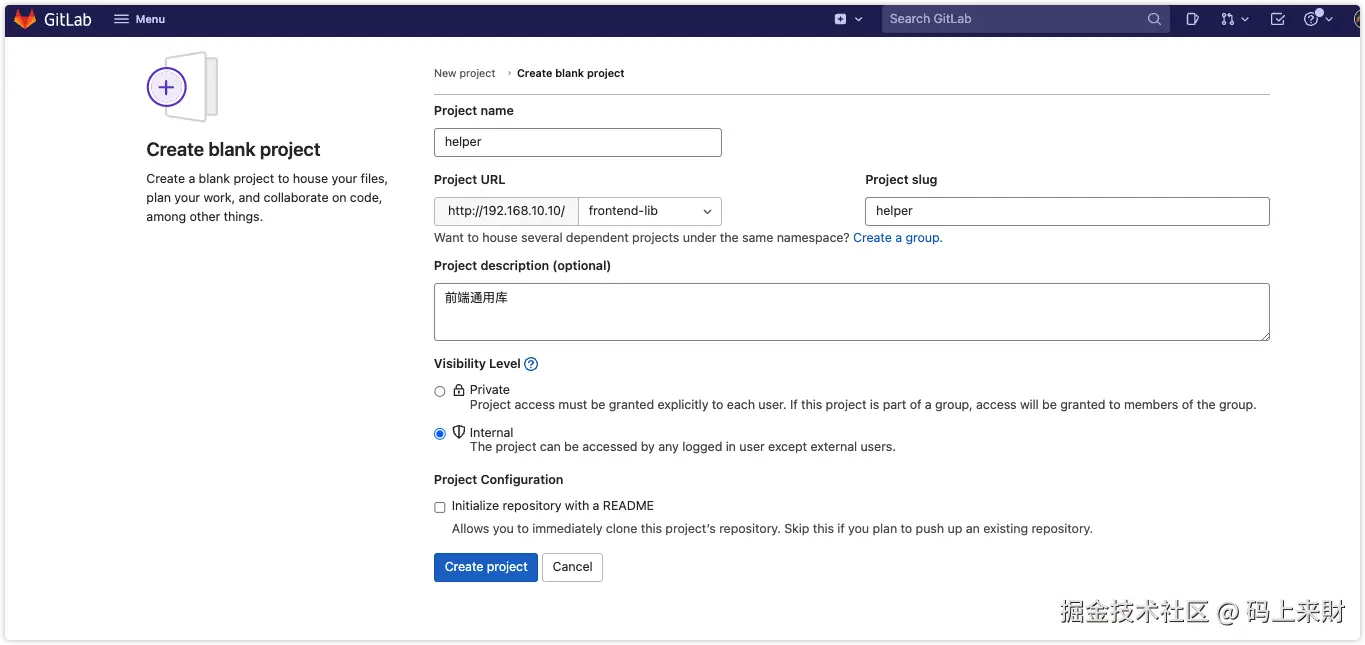Click the GitLab fox logo
The width and height of the screenshot is (1365, 645).
click(25, 19)
